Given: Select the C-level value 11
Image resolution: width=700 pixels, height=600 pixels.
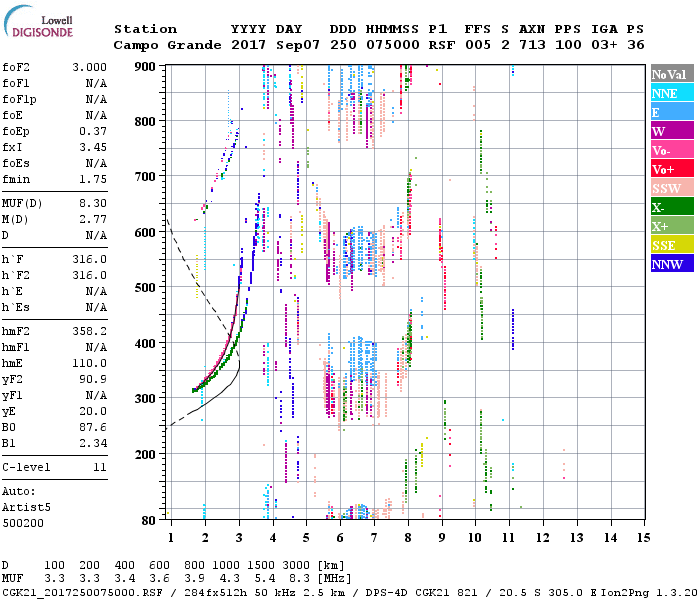Looking at the screenshot, I should (99, 467).
